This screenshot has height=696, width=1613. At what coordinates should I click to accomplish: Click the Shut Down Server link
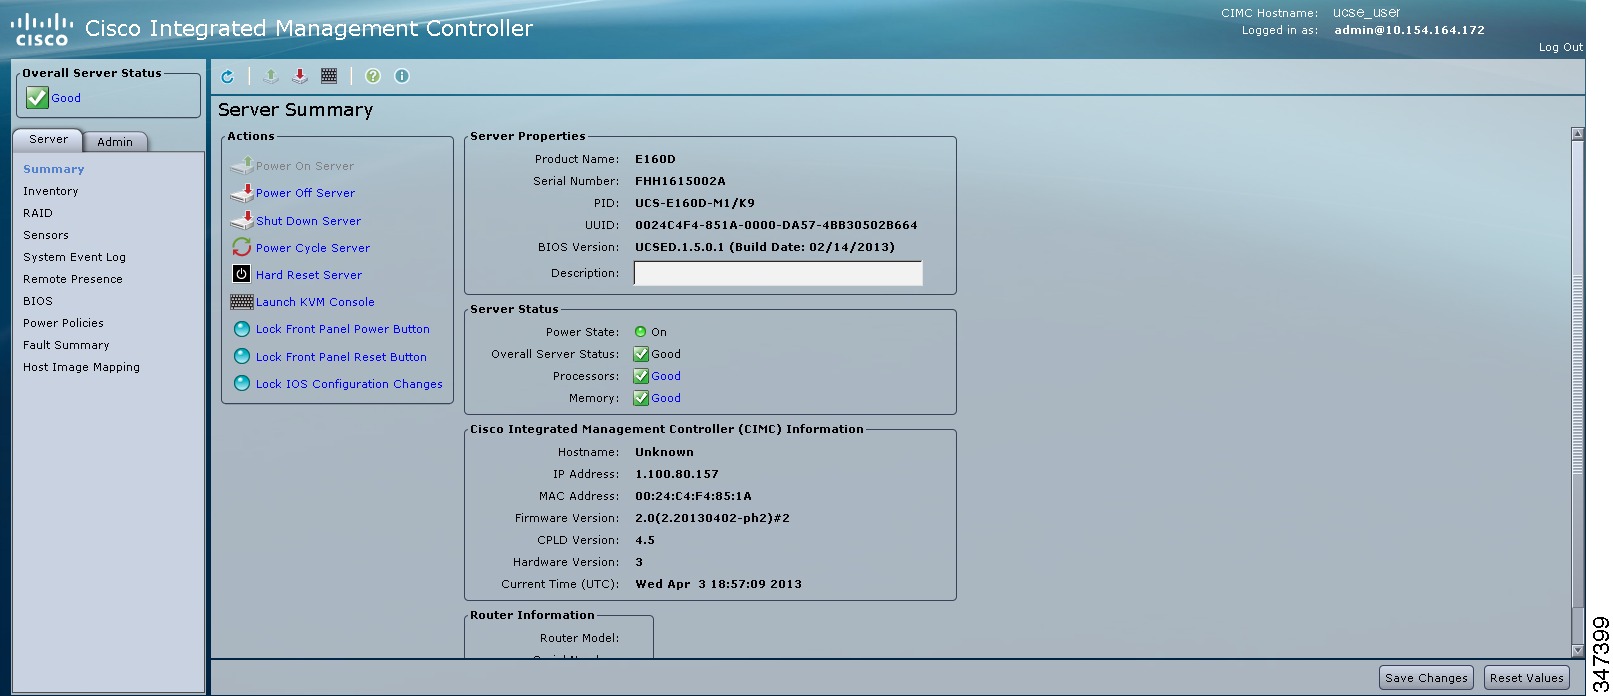tap(309, 221)
